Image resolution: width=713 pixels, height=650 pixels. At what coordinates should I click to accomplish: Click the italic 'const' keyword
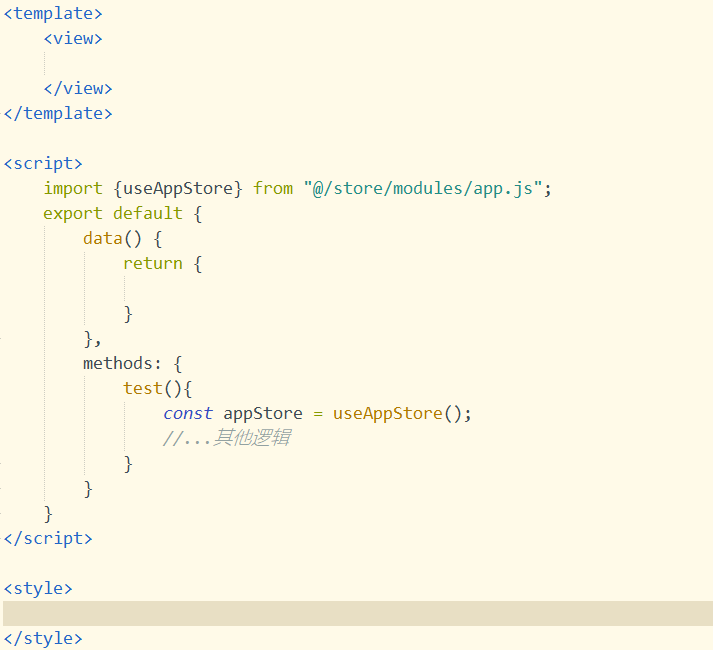pyautogui.click(x=188, y=413)
